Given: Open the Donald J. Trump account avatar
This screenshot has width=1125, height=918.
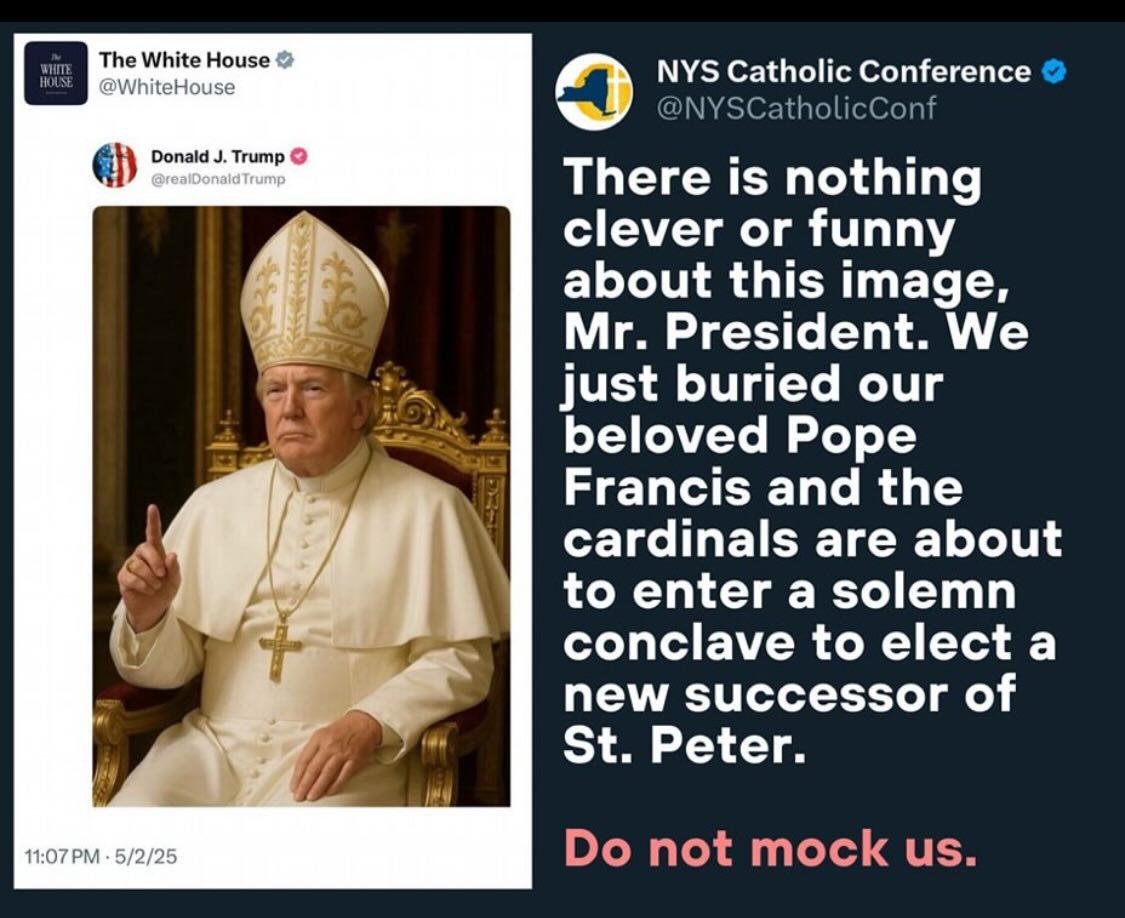Looking at the screenshot, I should 115,165.
